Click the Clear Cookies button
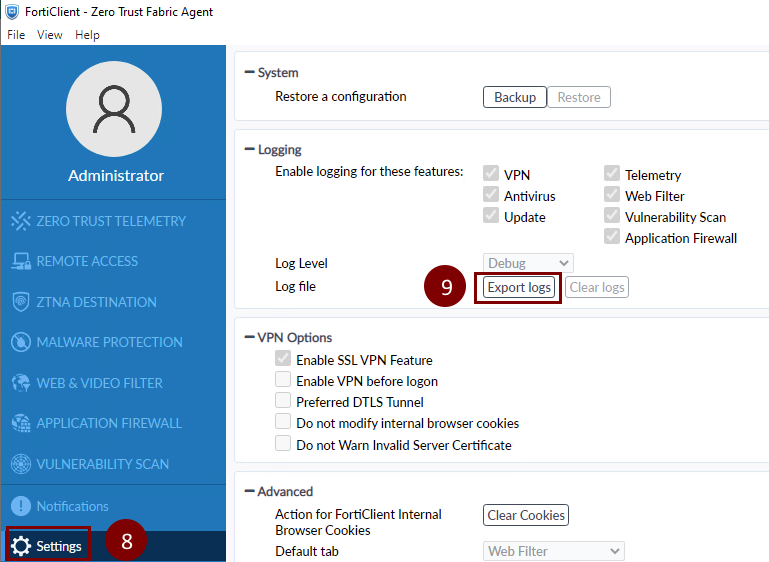769x562 pixels. pyautogui.click(x=526, y=515)
